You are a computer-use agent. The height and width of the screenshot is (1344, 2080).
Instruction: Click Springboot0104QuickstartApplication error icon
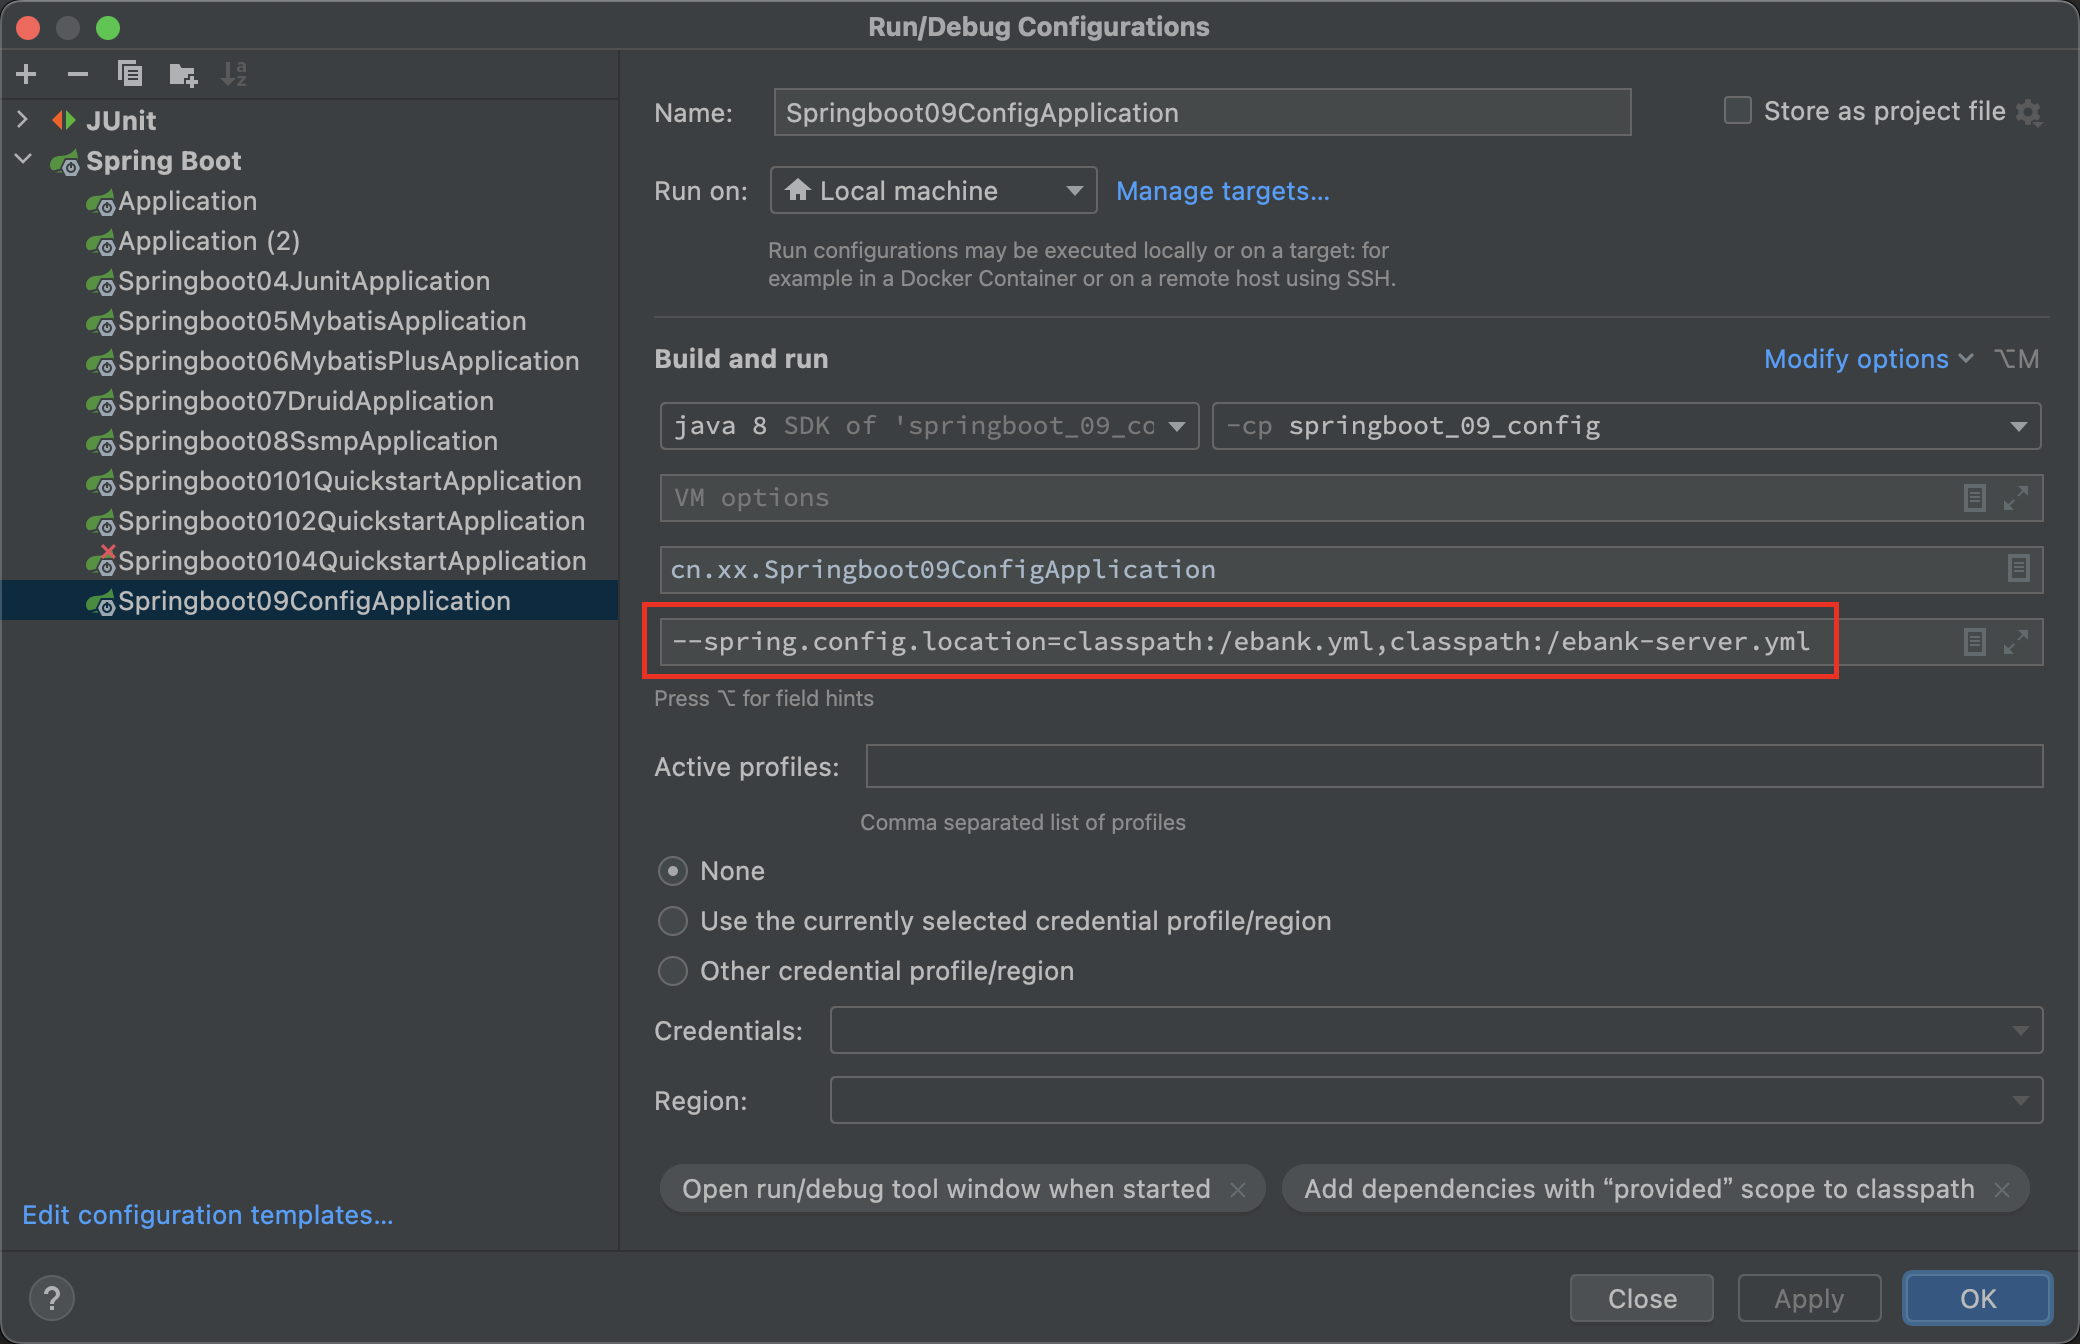point(101,561)
